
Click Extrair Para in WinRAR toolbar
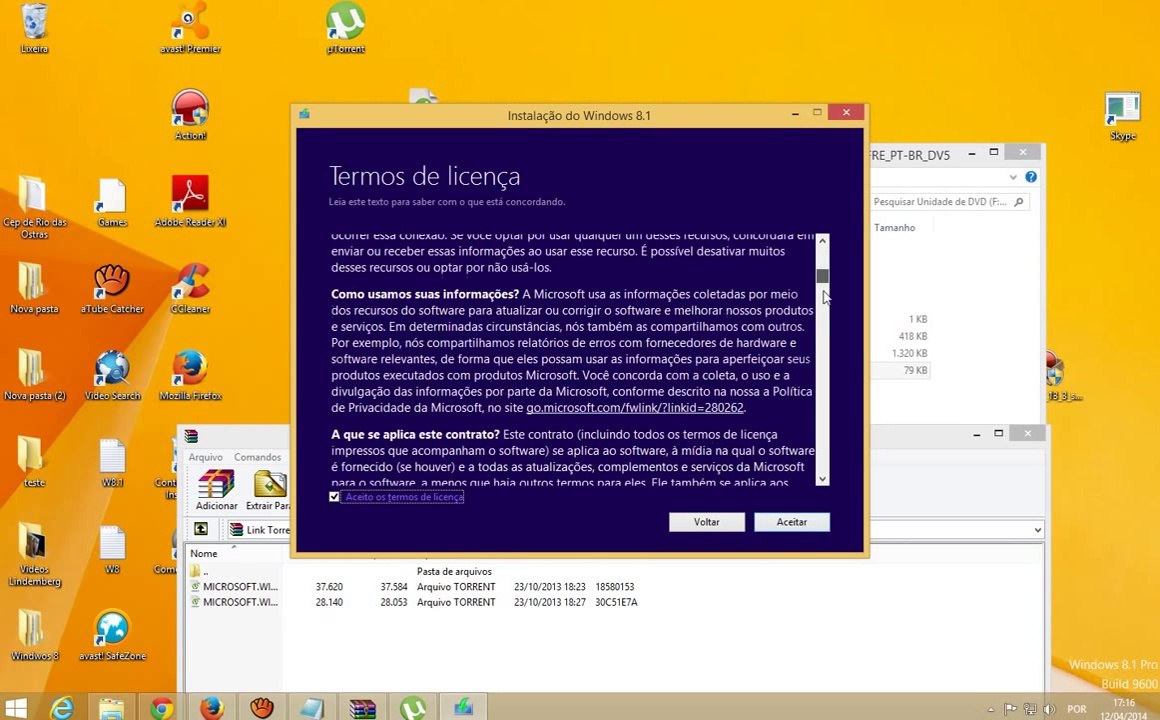tap(268, 490)
